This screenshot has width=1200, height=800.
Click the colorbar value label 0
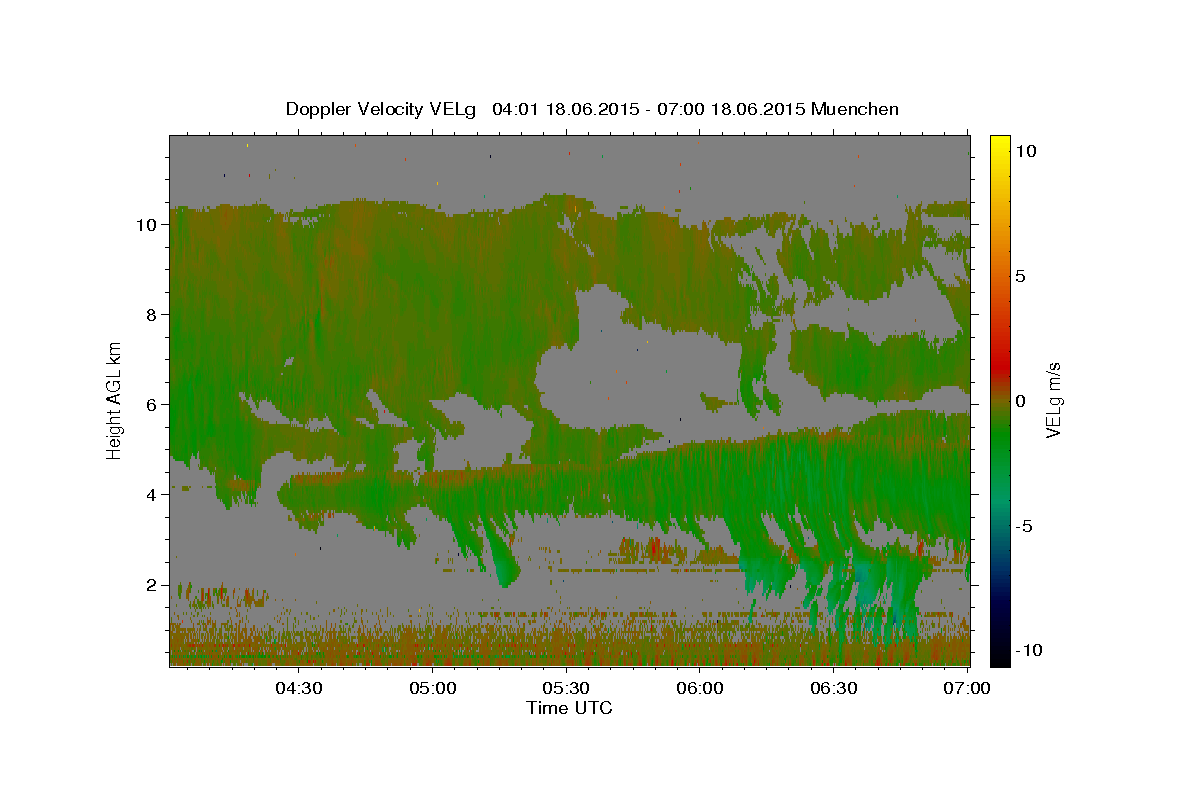(1020, 400)
